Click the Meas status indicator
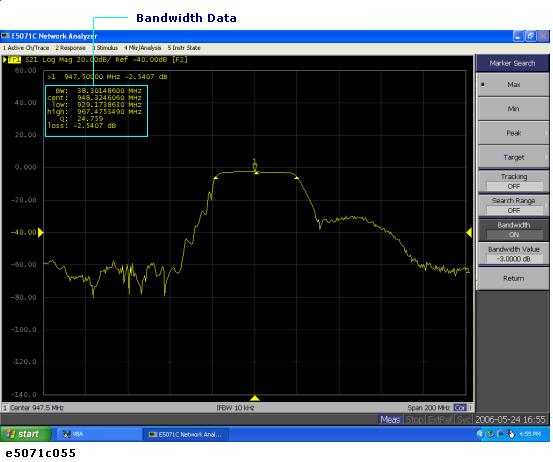This screenshot has width=553, height=462. (390, 419)
